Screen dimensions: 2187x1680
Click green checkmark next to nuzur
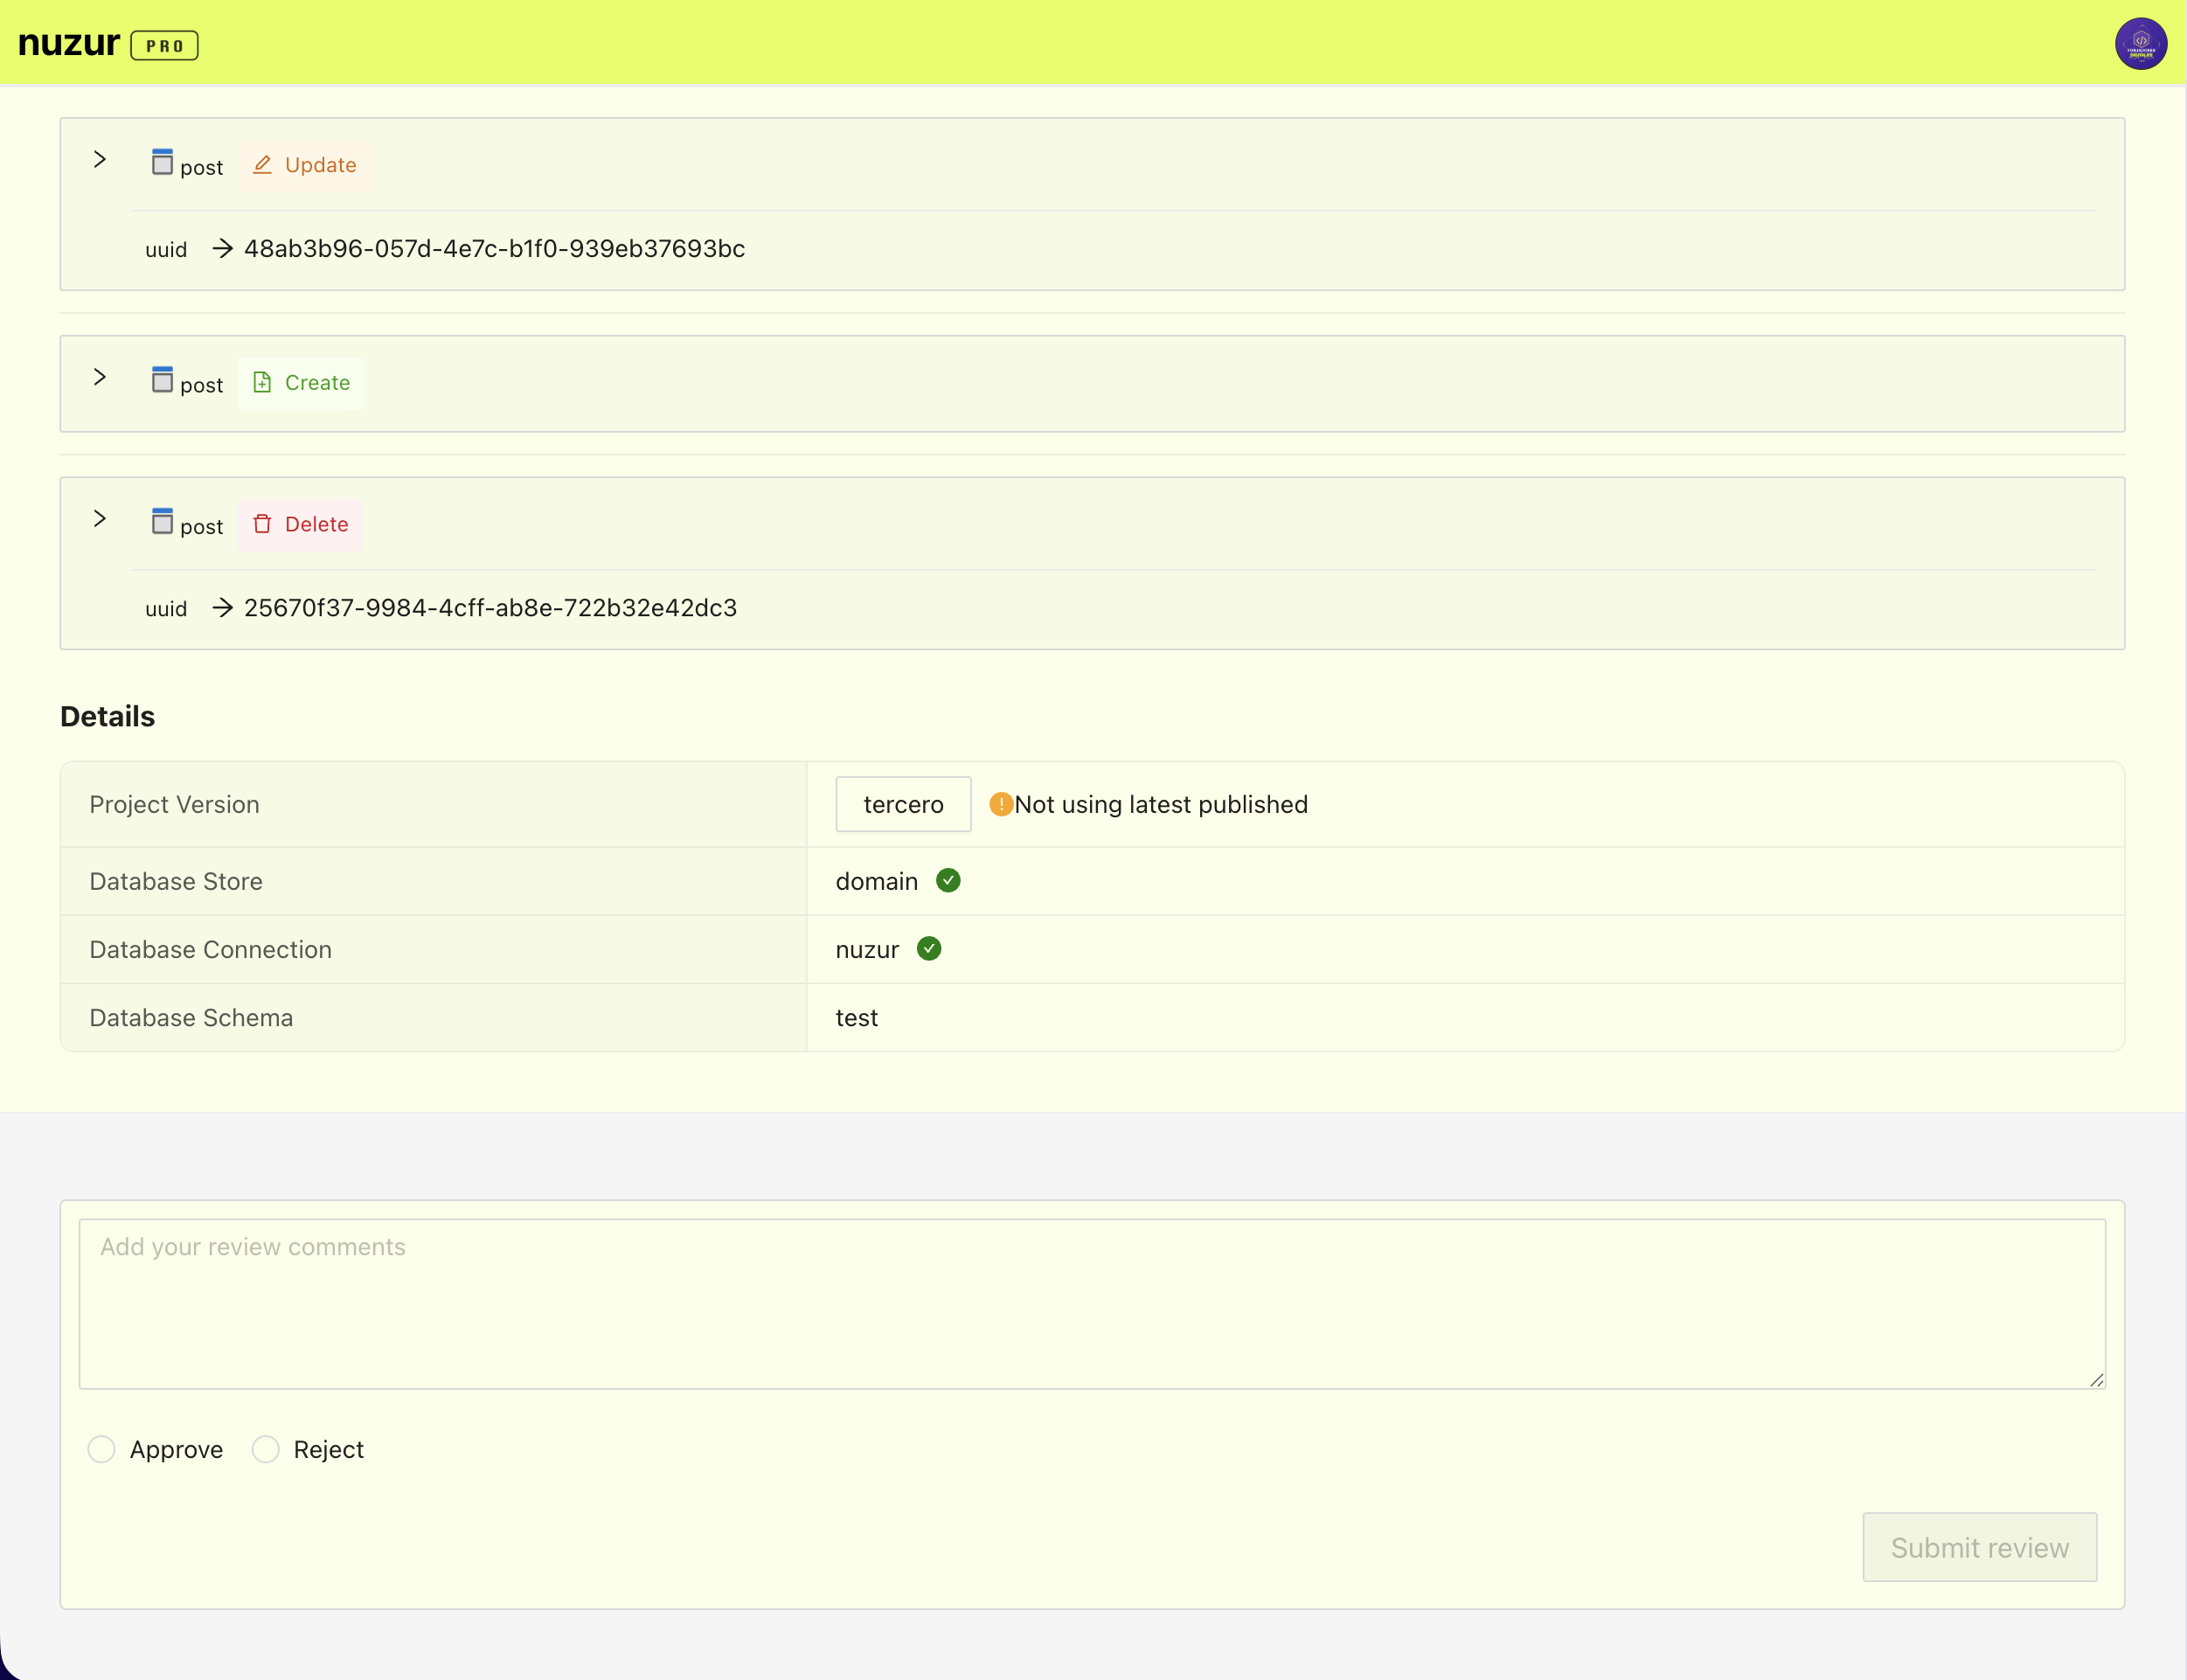click(x=929, y=949)
